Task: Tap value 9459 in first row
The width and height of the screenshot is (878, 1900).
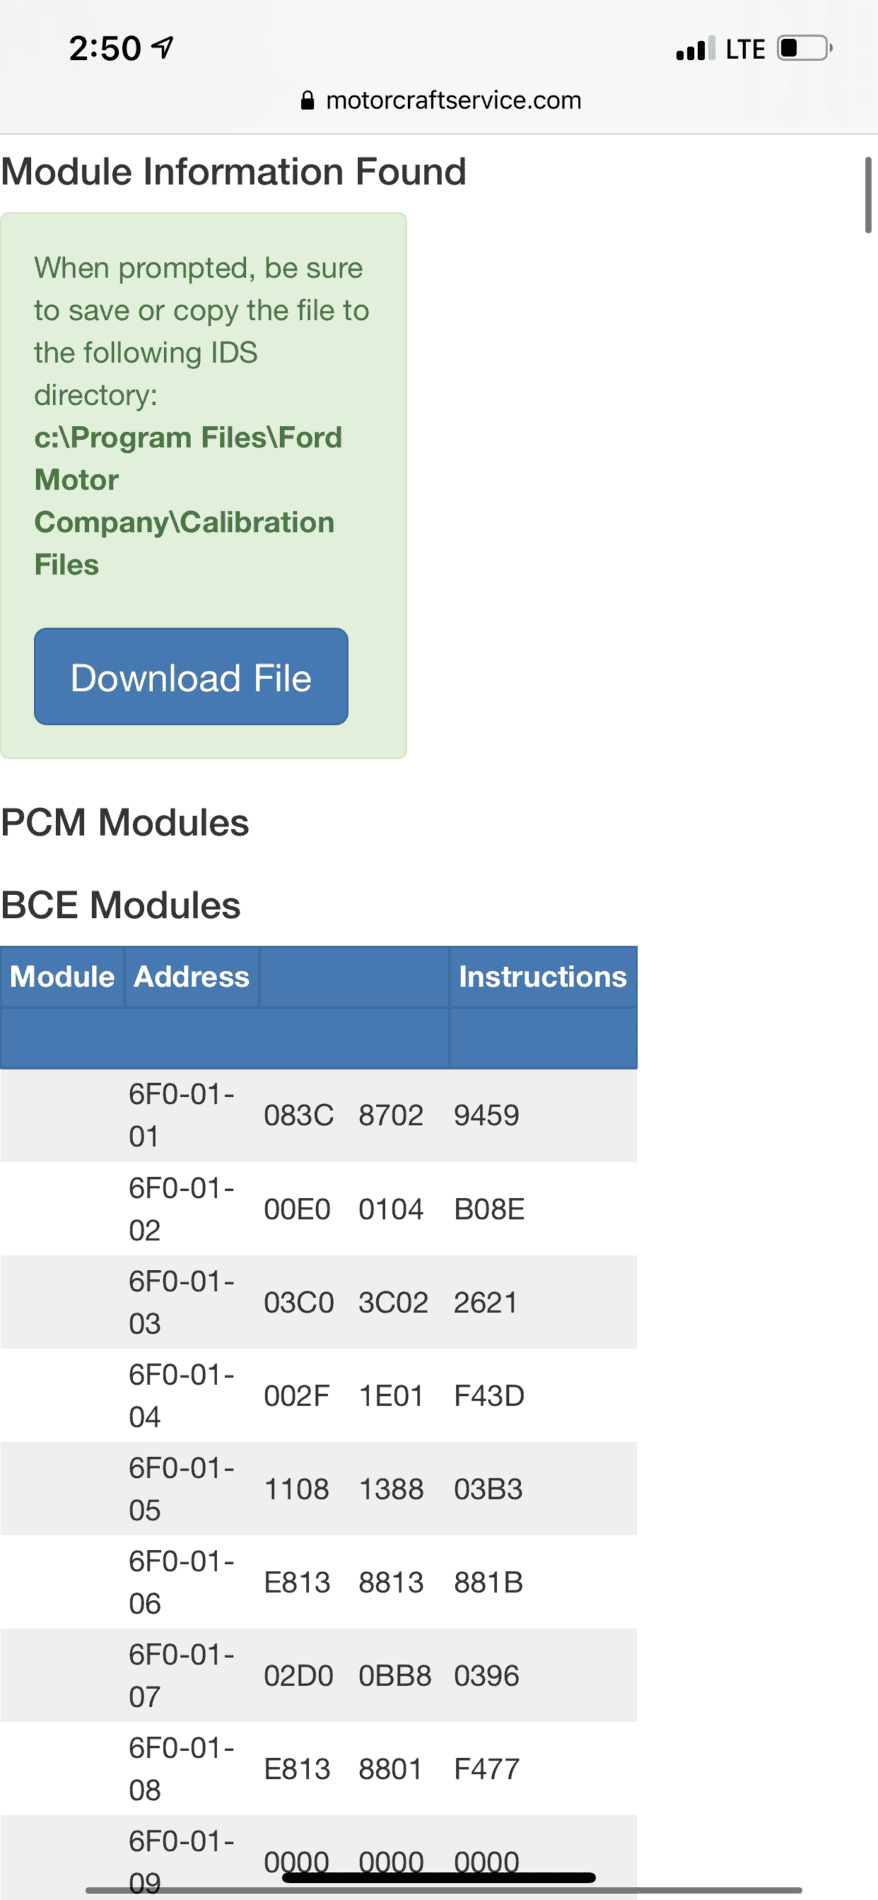Action: [x=487, y=1115]
